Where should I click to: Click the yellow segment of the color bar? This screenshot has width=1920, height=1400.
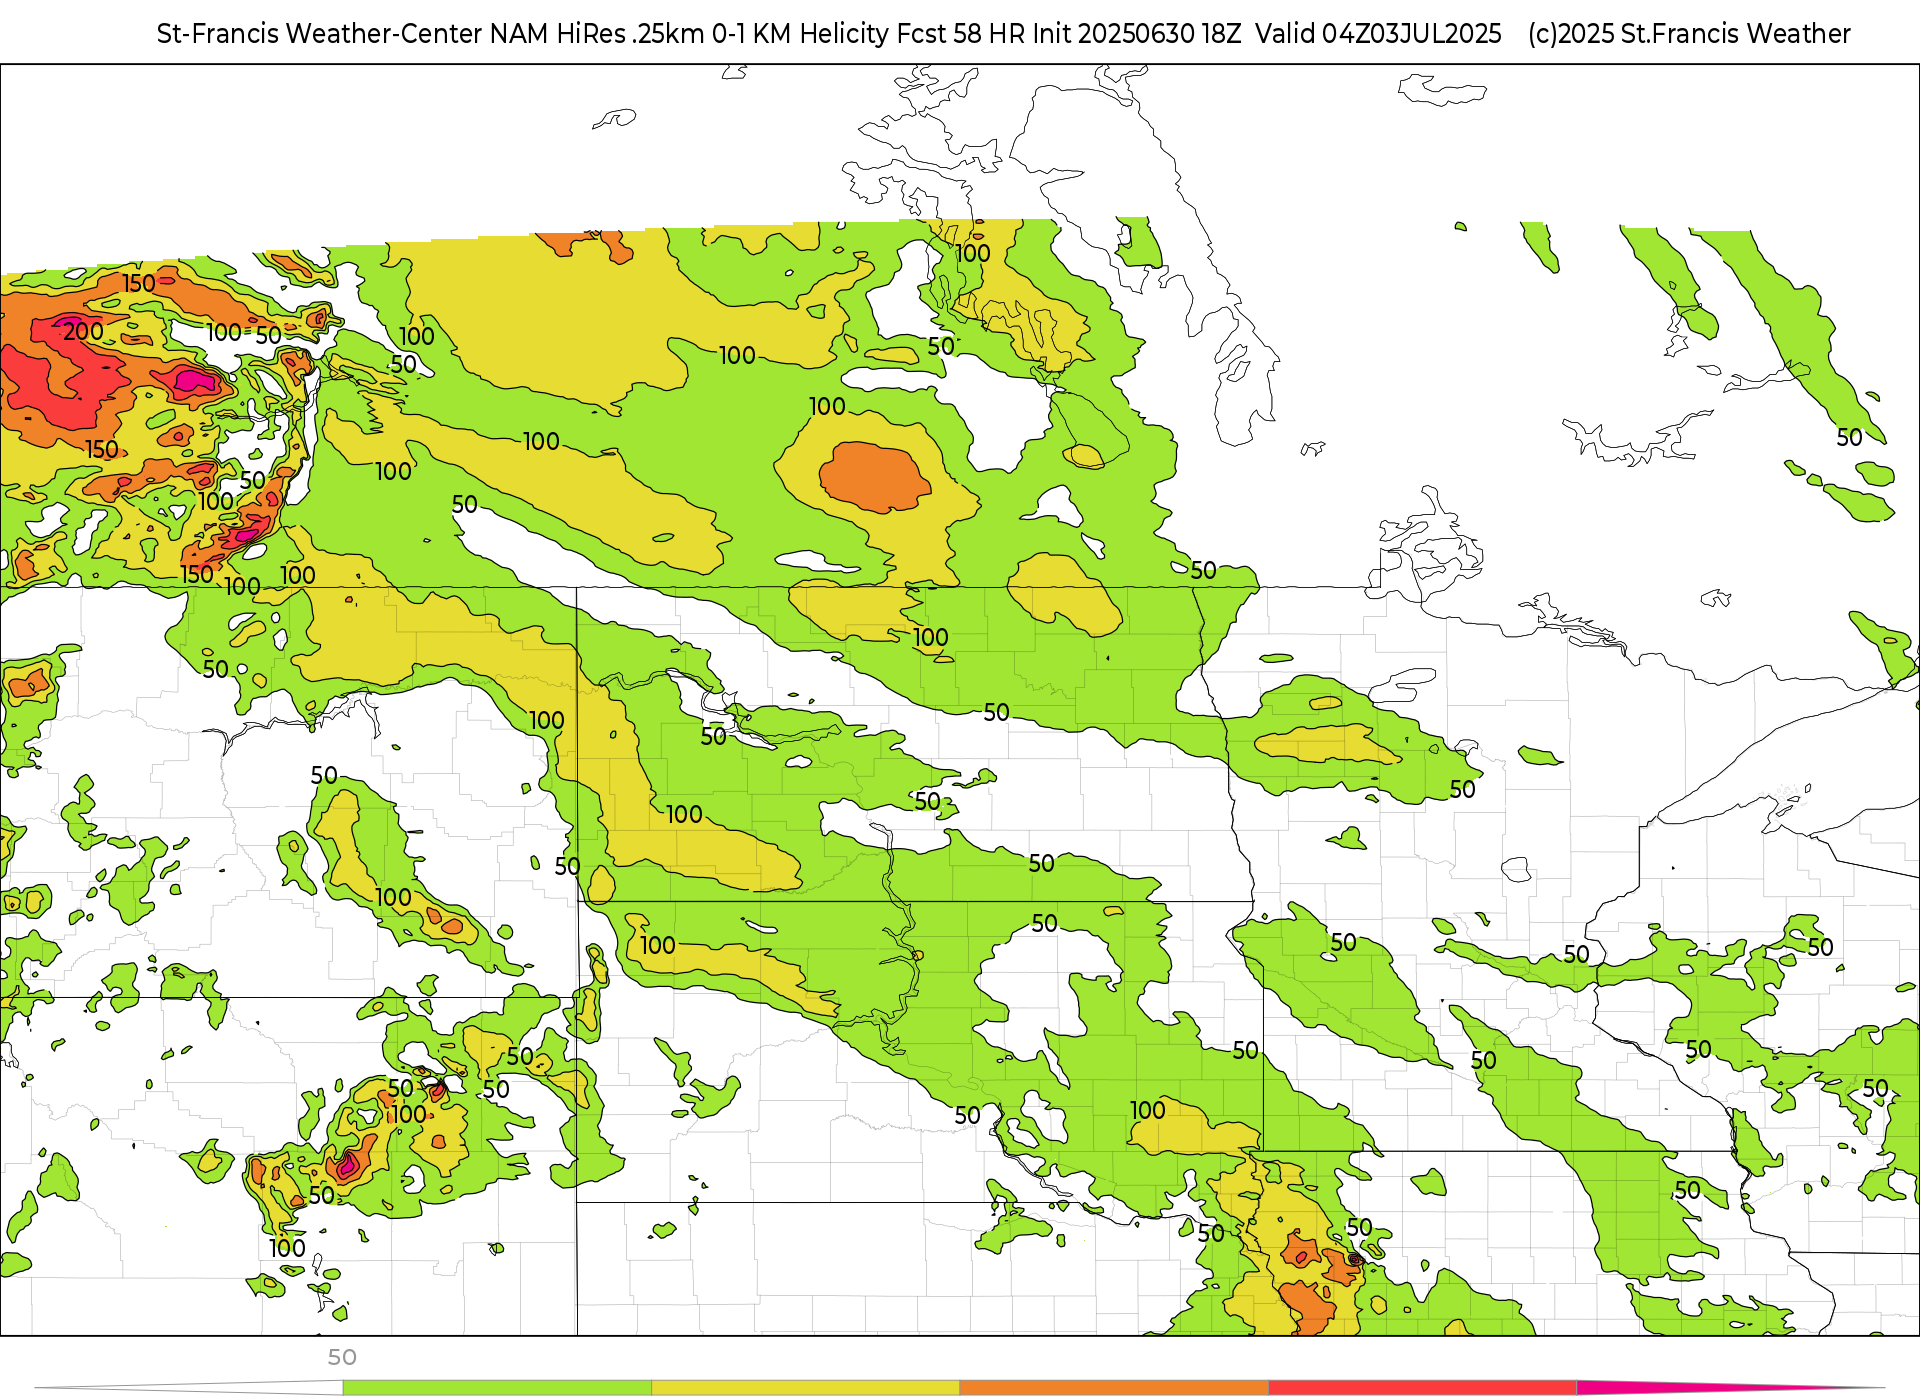(x=805, y=1387)
